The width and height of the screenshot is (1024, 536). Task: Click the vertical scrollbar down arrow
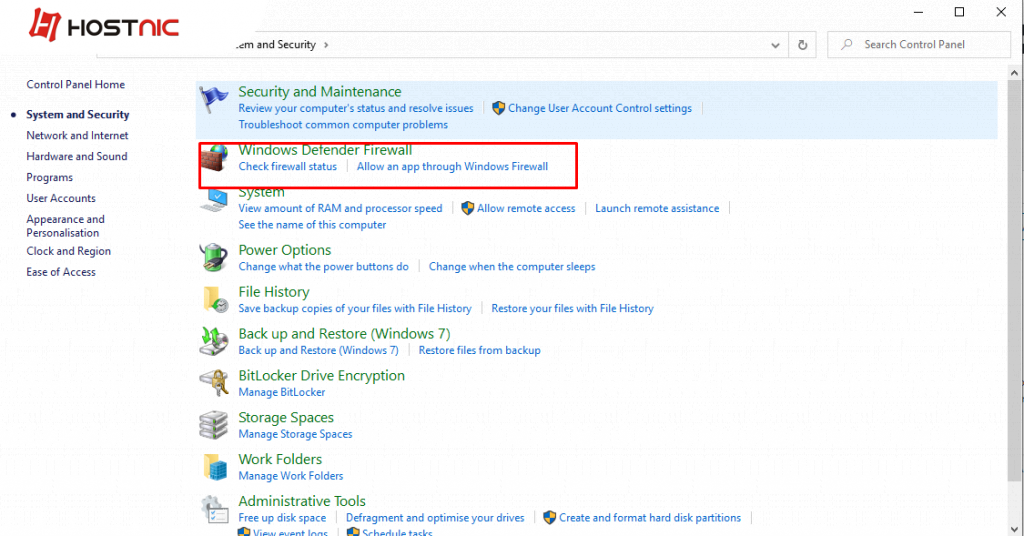(1014, 529)
